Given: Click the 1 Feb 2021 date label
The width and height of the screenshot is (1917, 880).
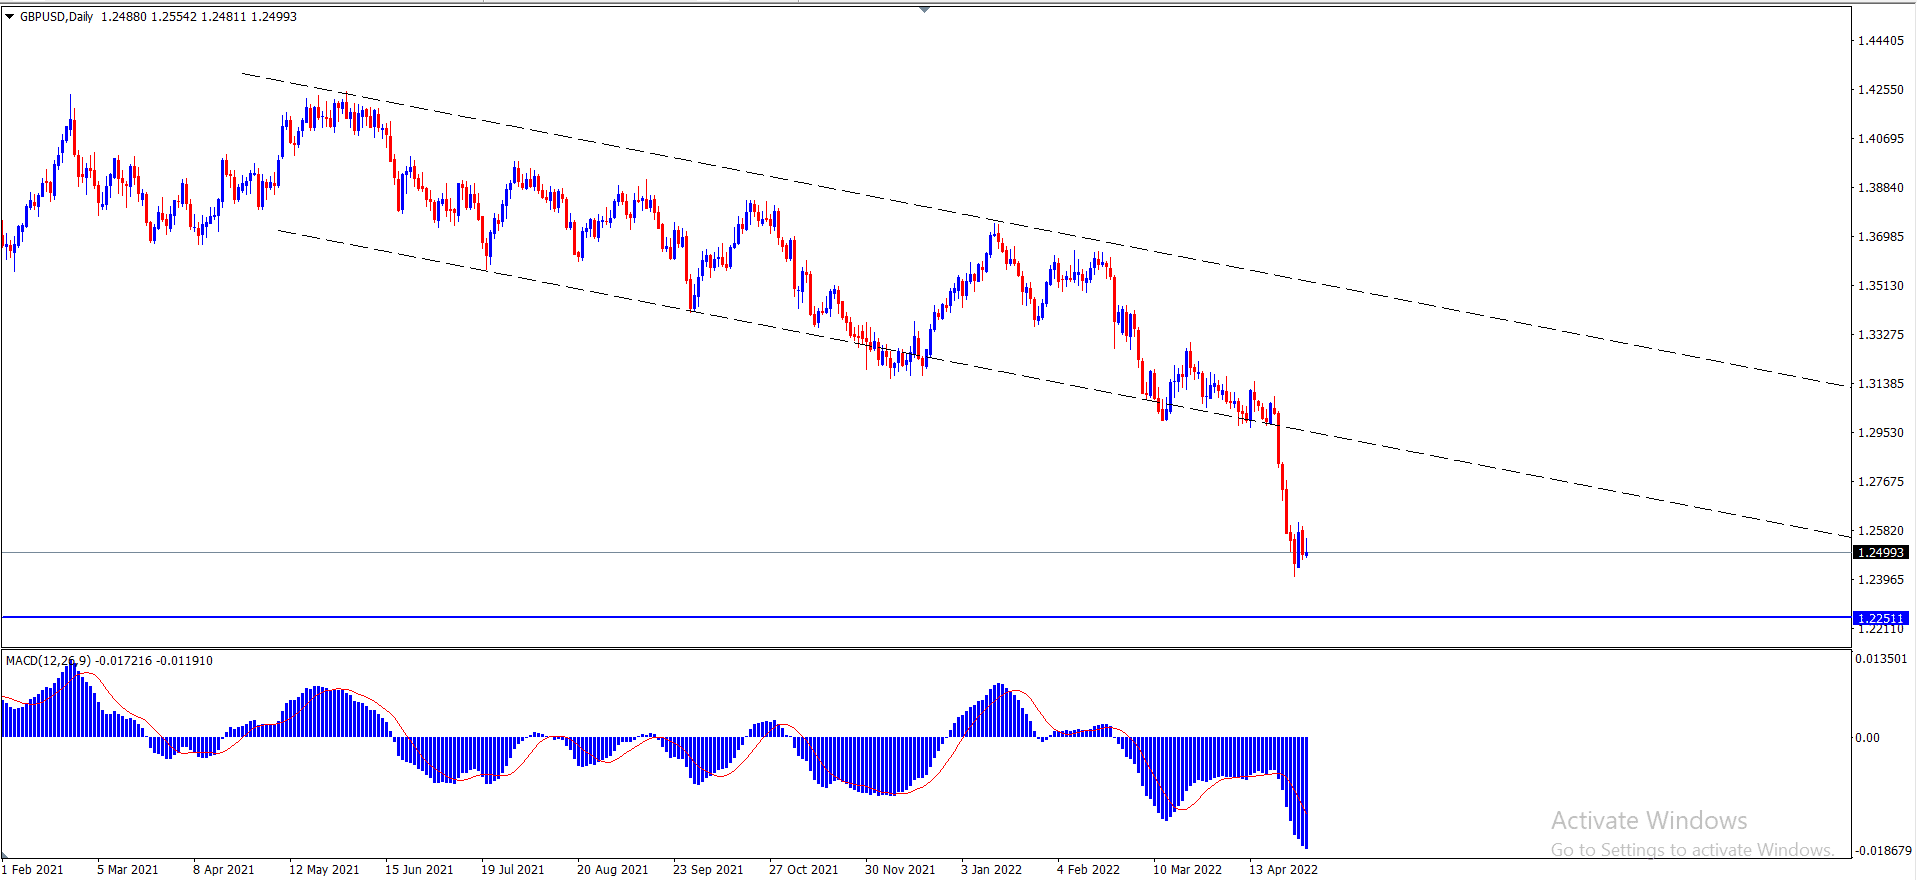Looking at the screenshot, I should pos(32,870).
